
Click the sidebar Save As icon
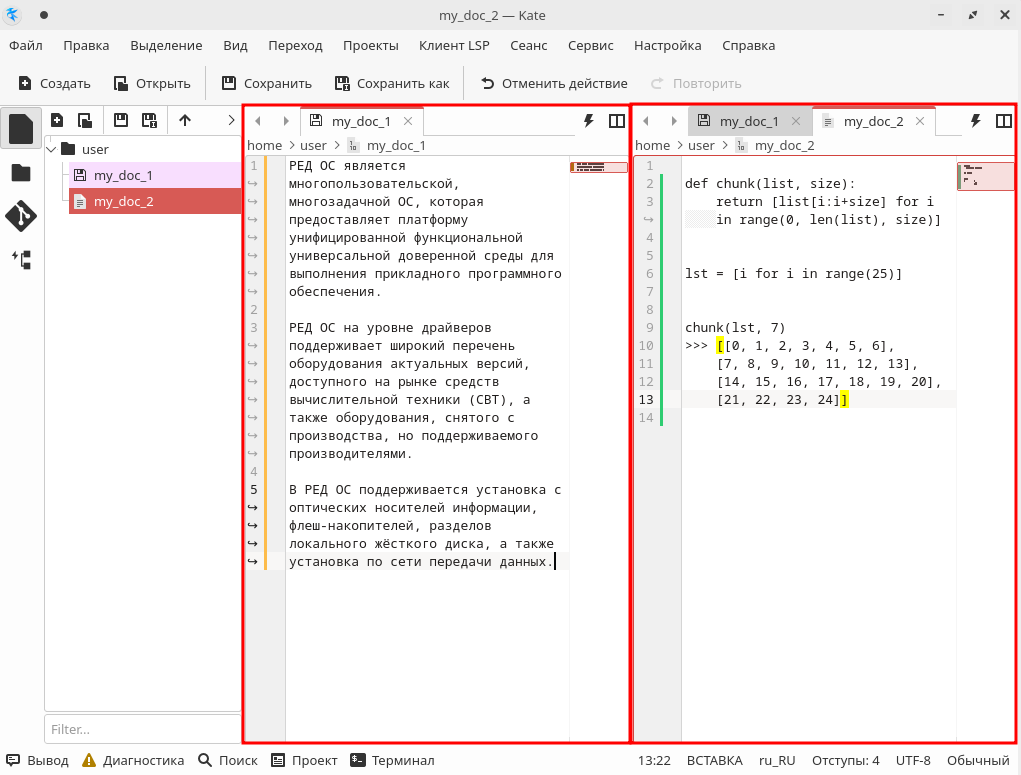149,120
